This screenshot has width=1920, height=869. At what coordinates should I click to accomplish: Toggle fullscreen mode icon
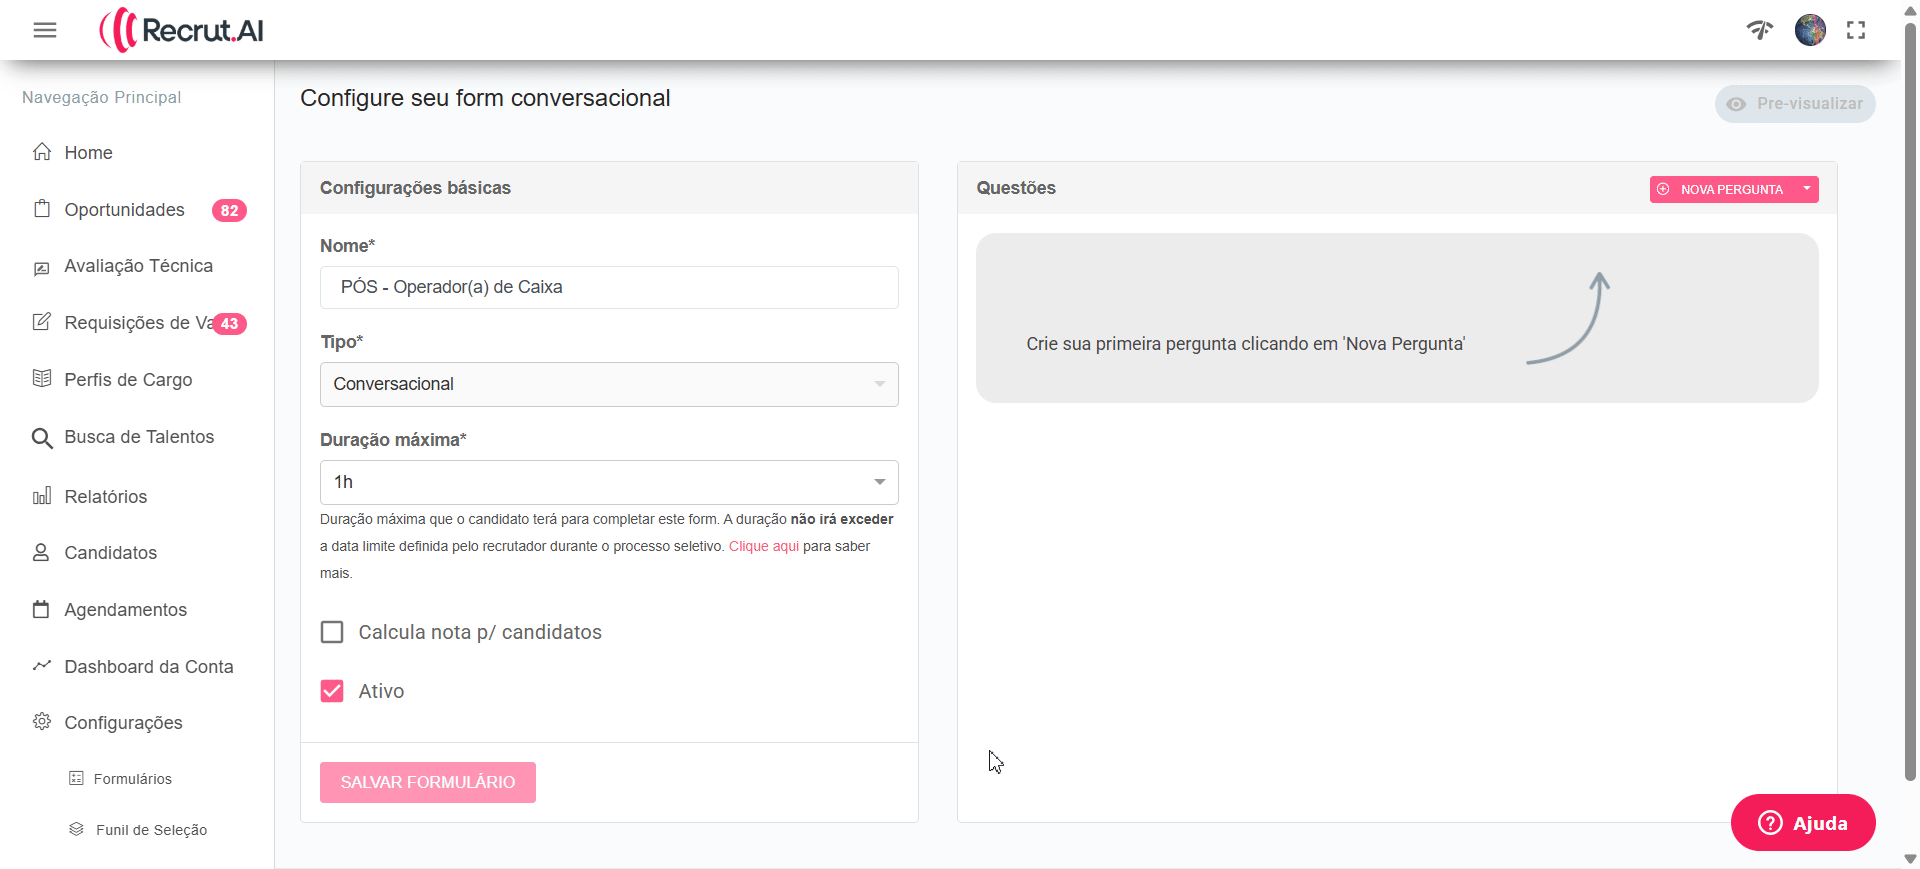[x=1856, y=30]
